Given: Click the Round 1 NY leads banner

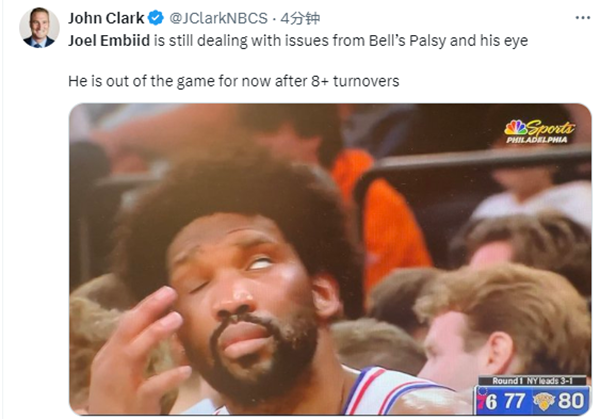Looking at the screenshot, I should click(532, 381).
